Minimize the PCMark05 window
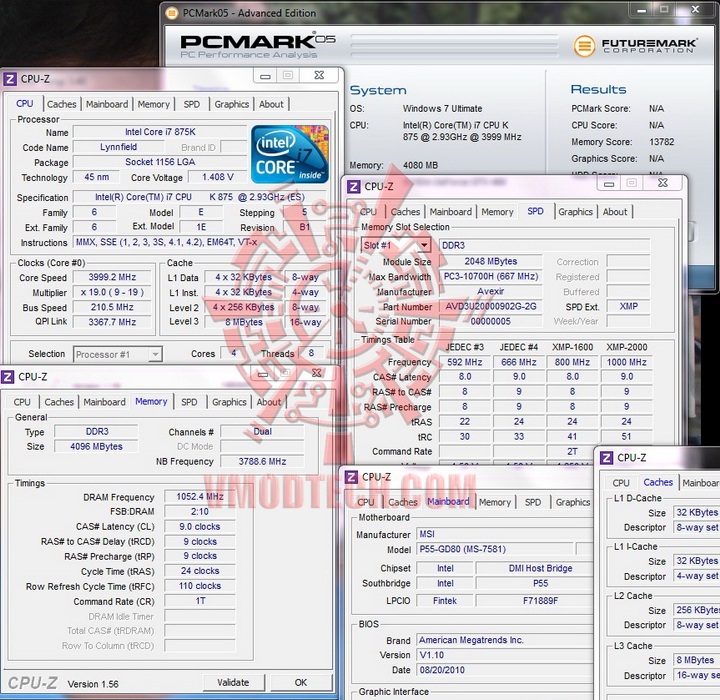720x700 pixels. [x=641, y=10]
